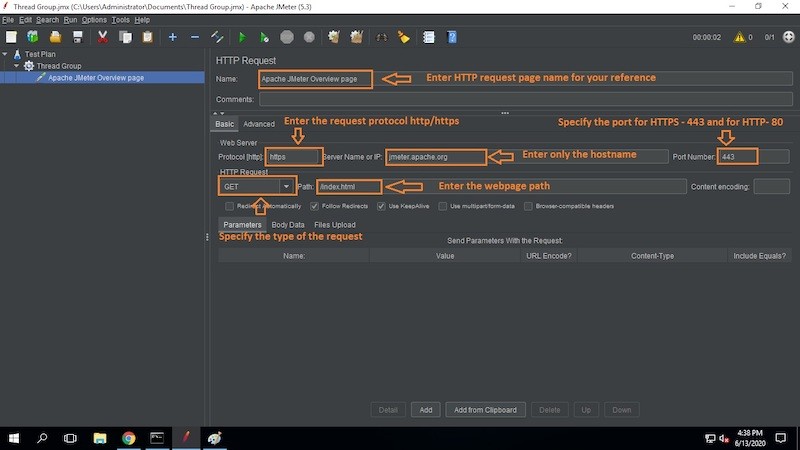The height and width of the screenshot is (450, 800).
Task: Enable Browser-compatible headers checkbox
Action: point(528,206)
